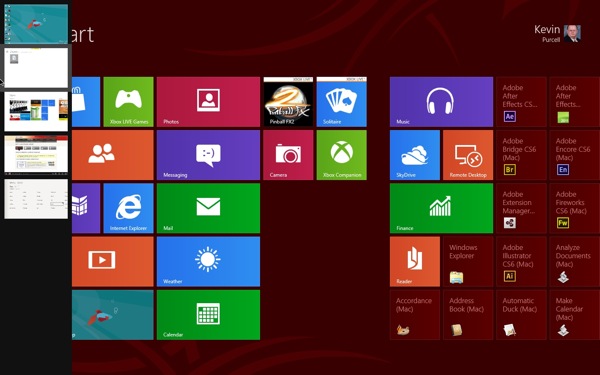The height and width of the screenshot is (375, 600).
Task: Open the Calendar tile
Action: [208, 315]
